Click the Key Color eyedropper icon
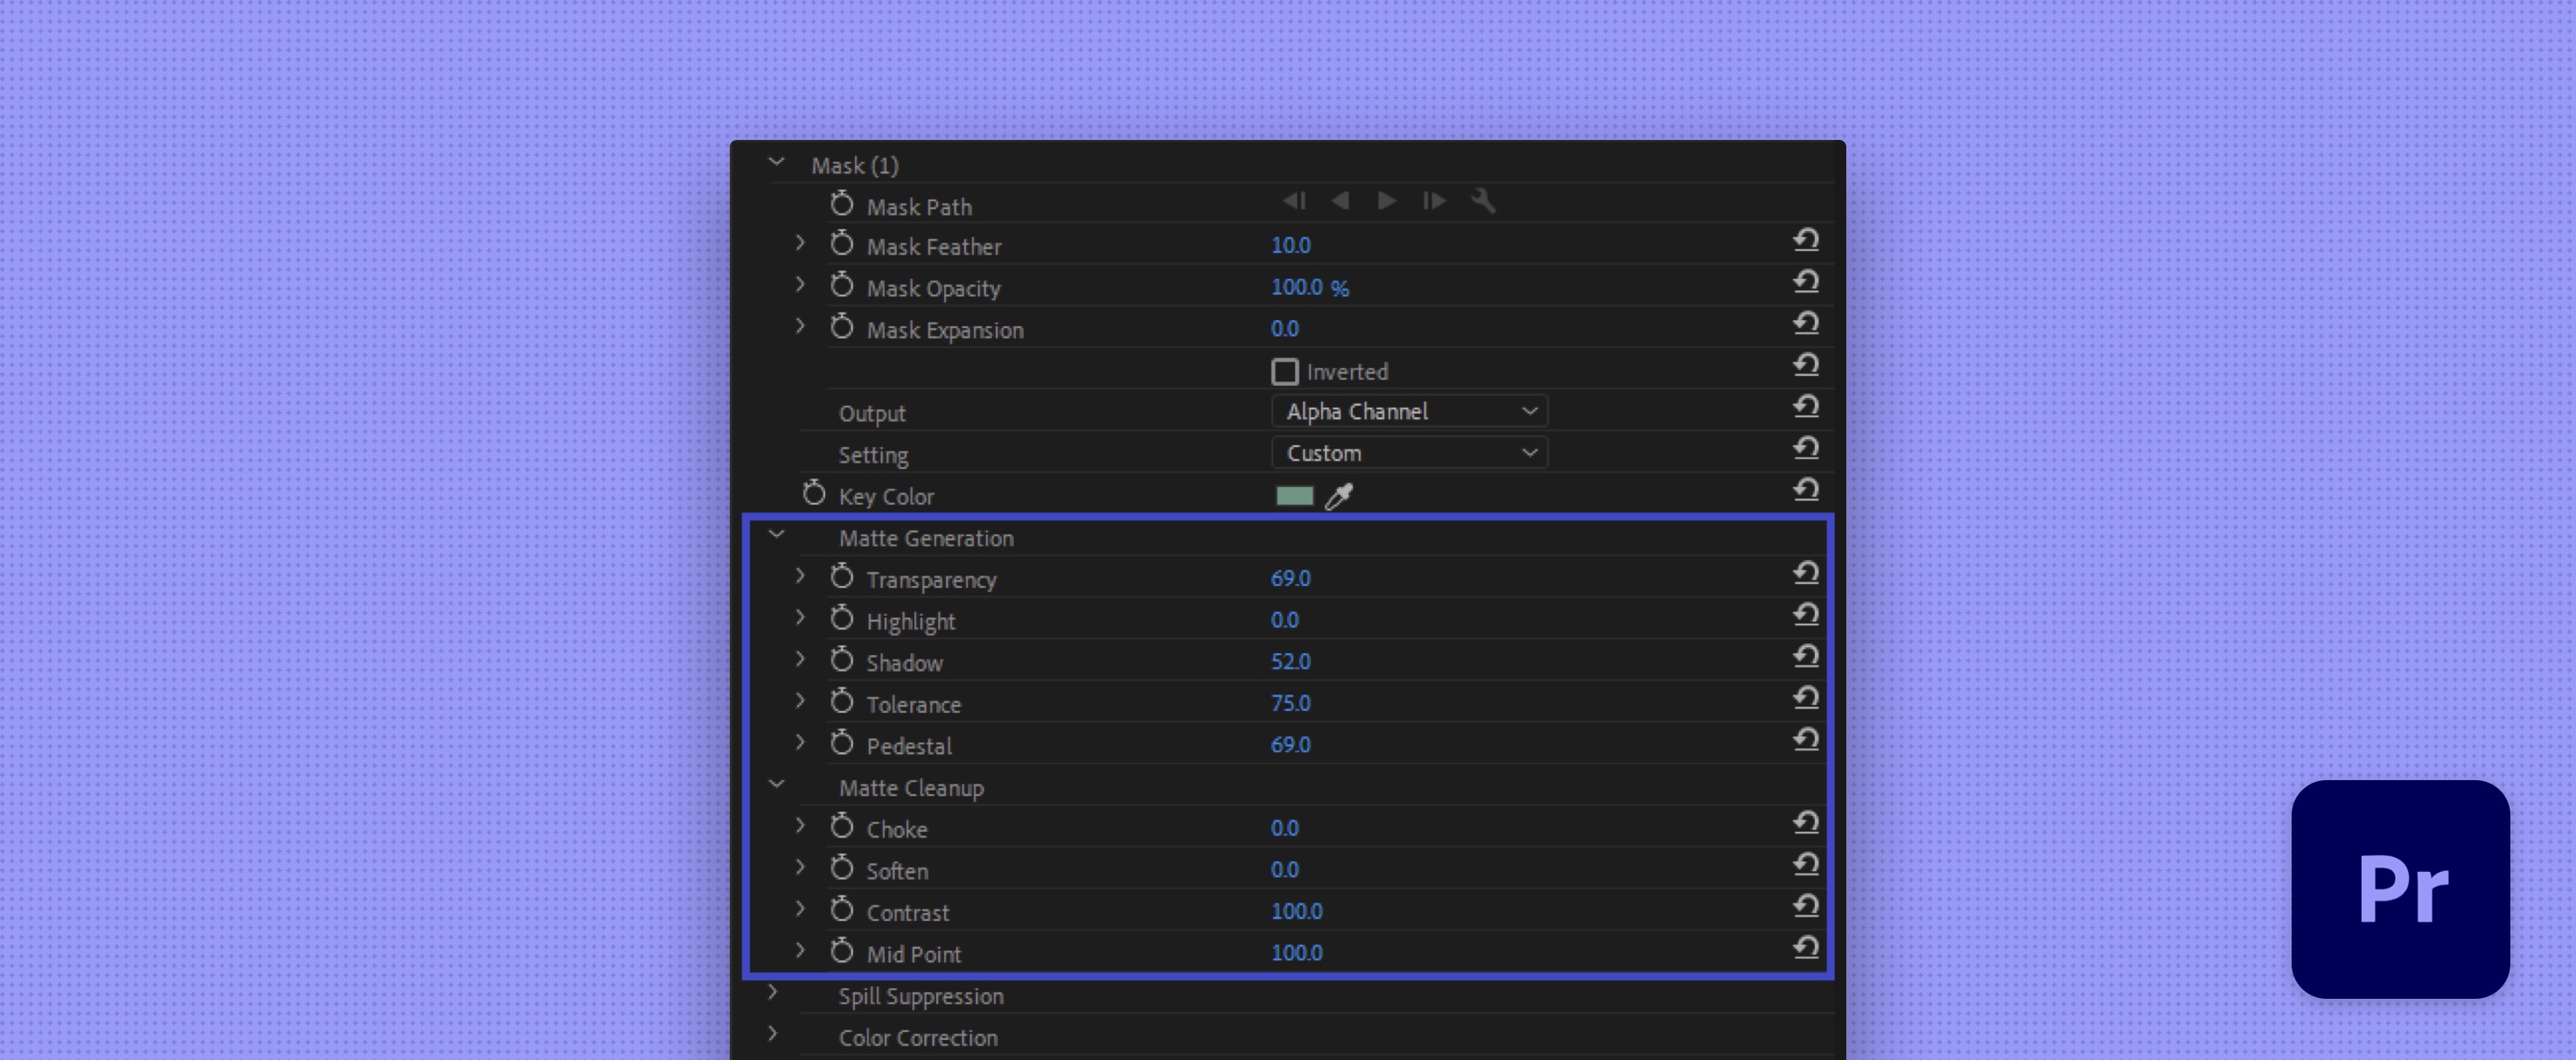 (1339, 496)
